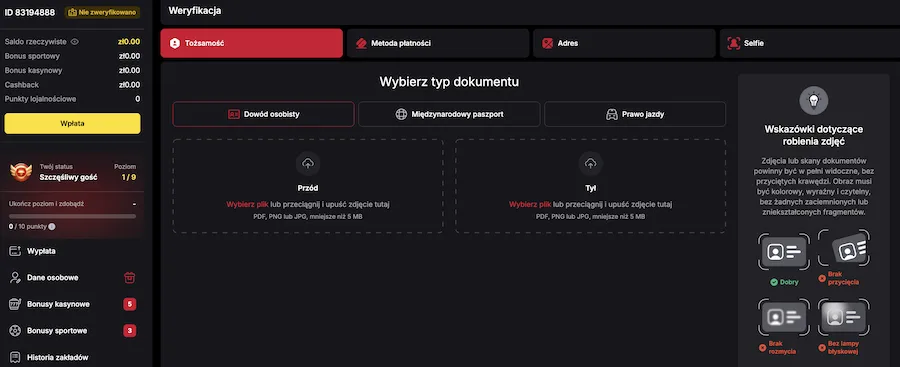Click the 'Brak rozmycia' example thumbnail

[783, 316]
